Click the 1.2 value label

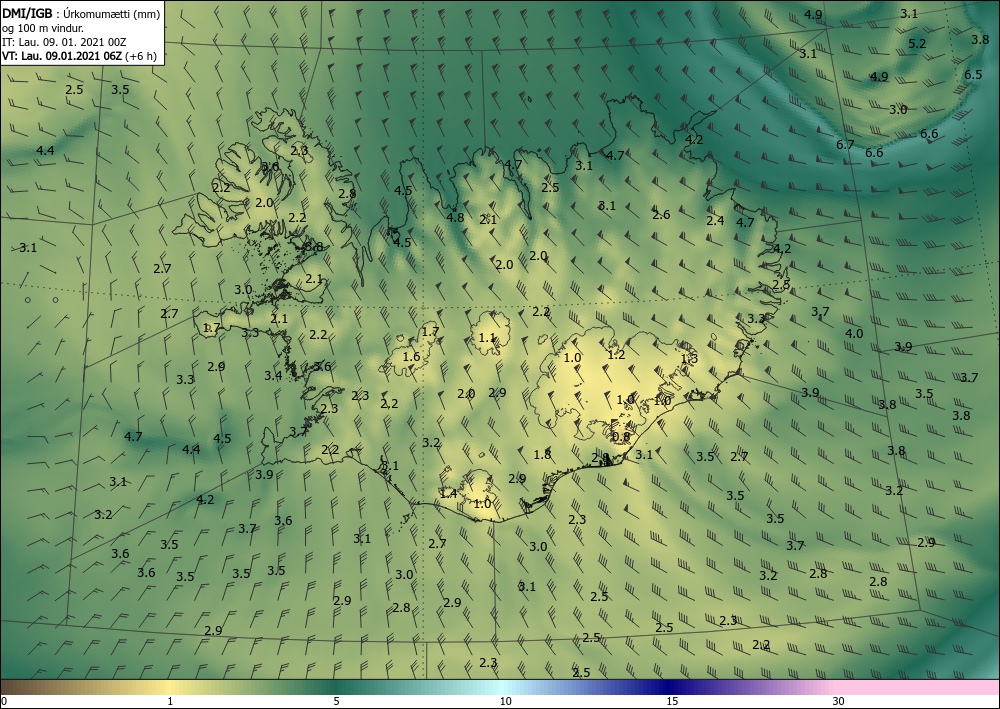616,354
